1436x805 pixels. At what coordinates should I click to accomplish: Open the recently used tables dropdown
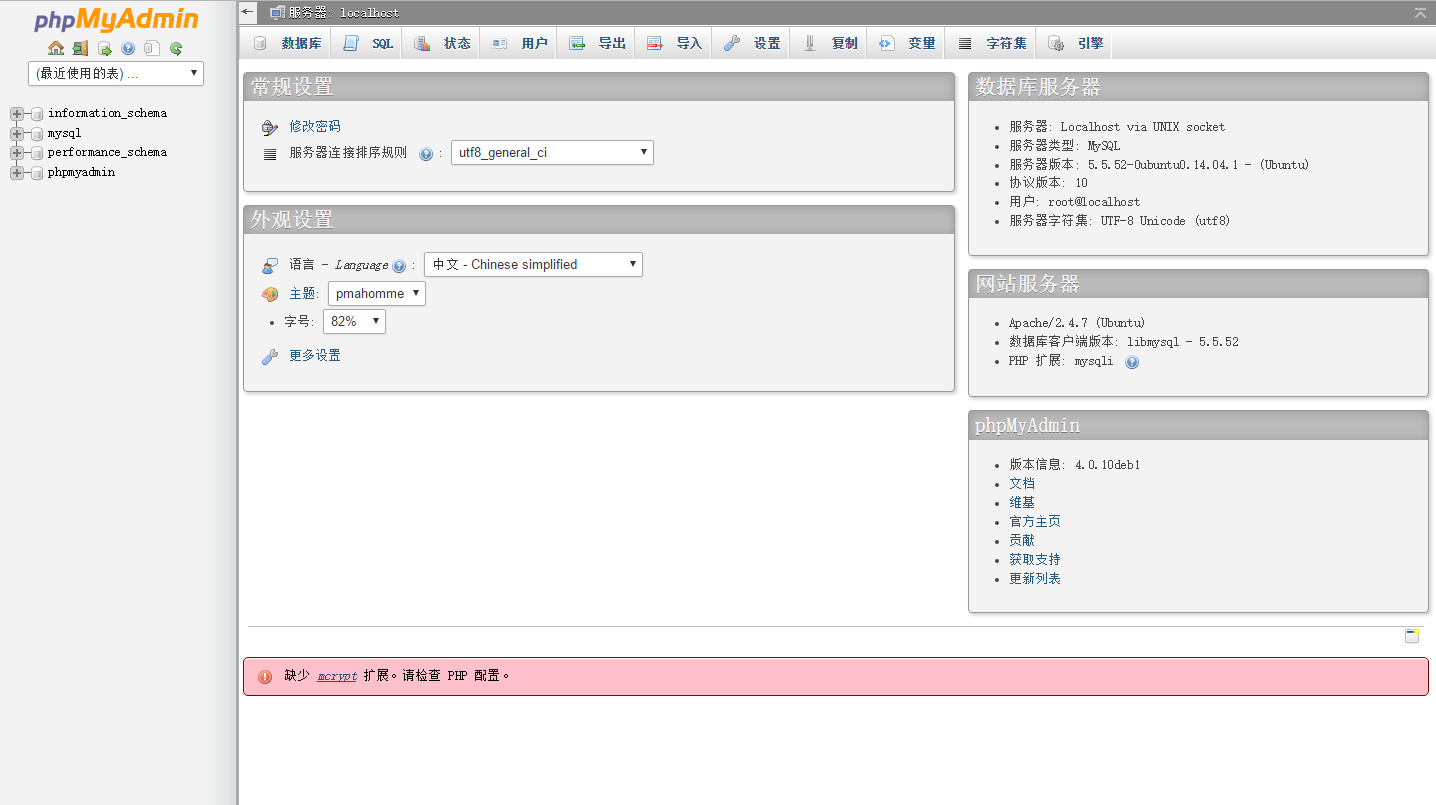click(x=116, y=73)
